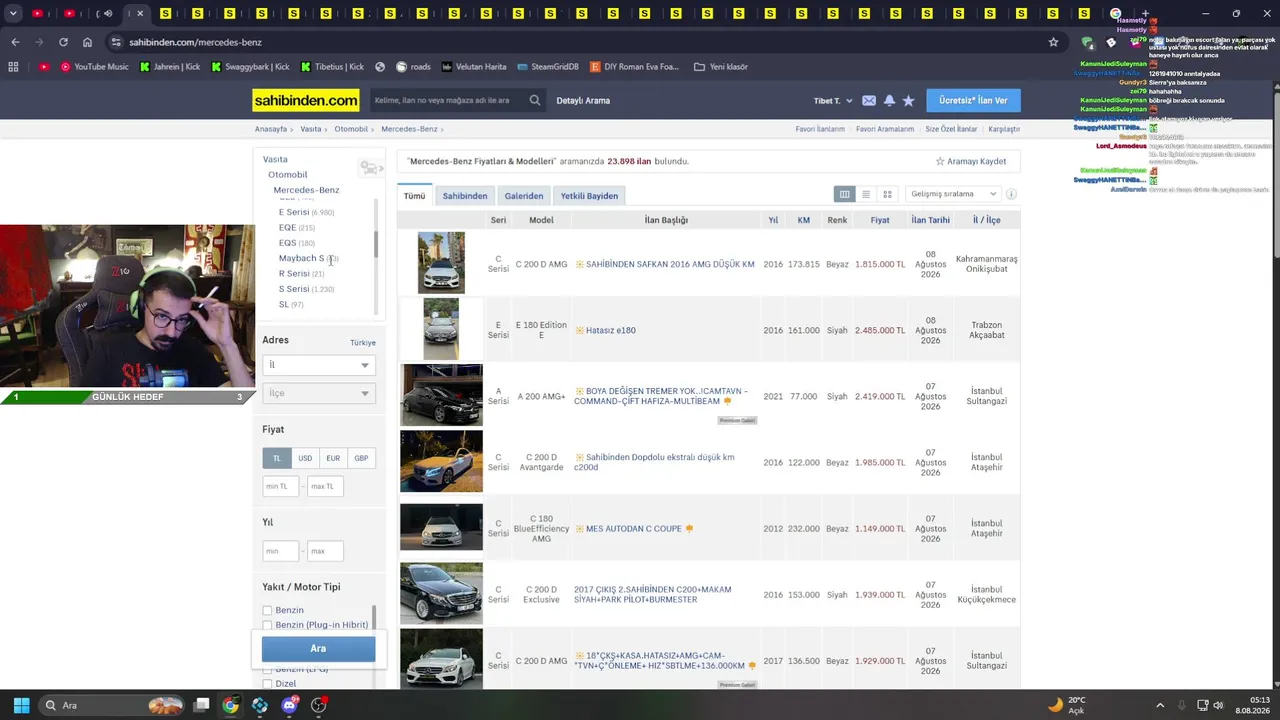Select GBP currency for price

click(361, 458)
